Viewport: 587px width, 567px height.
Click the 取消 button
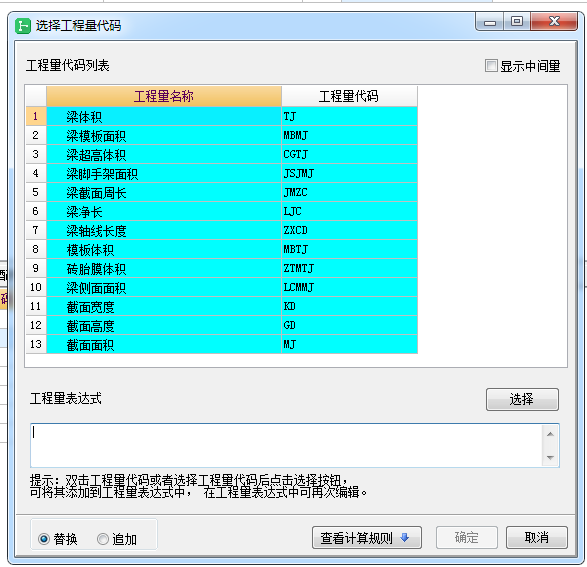point(536,538)
